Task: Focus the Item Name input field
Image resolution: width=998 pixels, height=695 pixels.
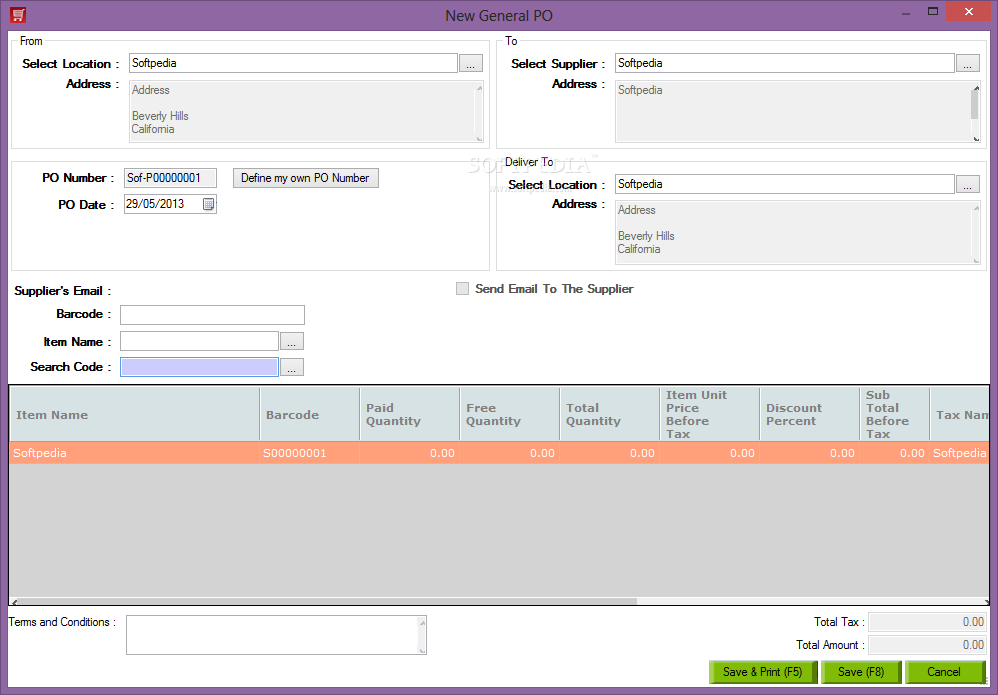Action: pyautogui.click(x=199, y=341)
